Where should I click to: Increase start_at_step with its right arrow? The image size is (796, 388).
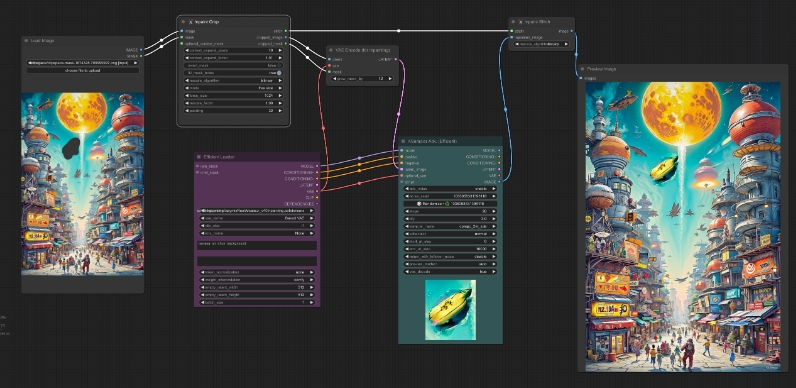pyautogui.click(x=494, y=241)
